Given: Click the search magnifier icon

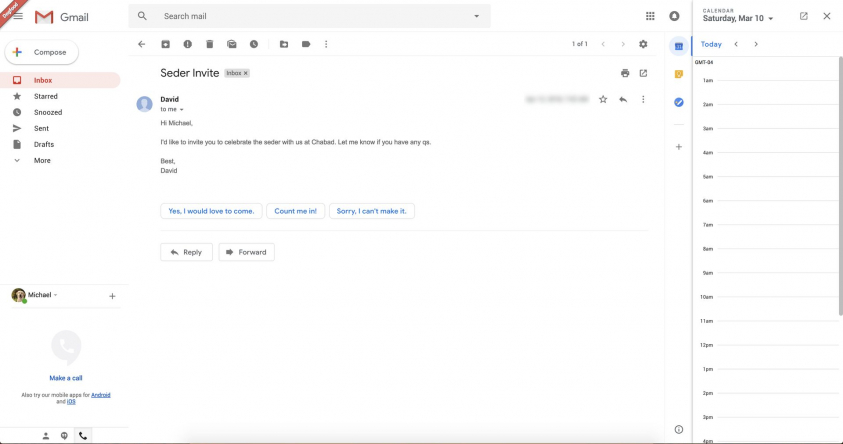Looking at the screenshot, I should tap(142, 16).
